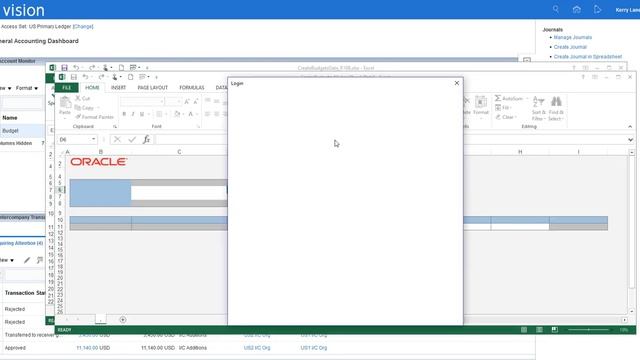Increase font size with larger A icon
This screenshot has height=360, width=640.
tap(187, 101)
